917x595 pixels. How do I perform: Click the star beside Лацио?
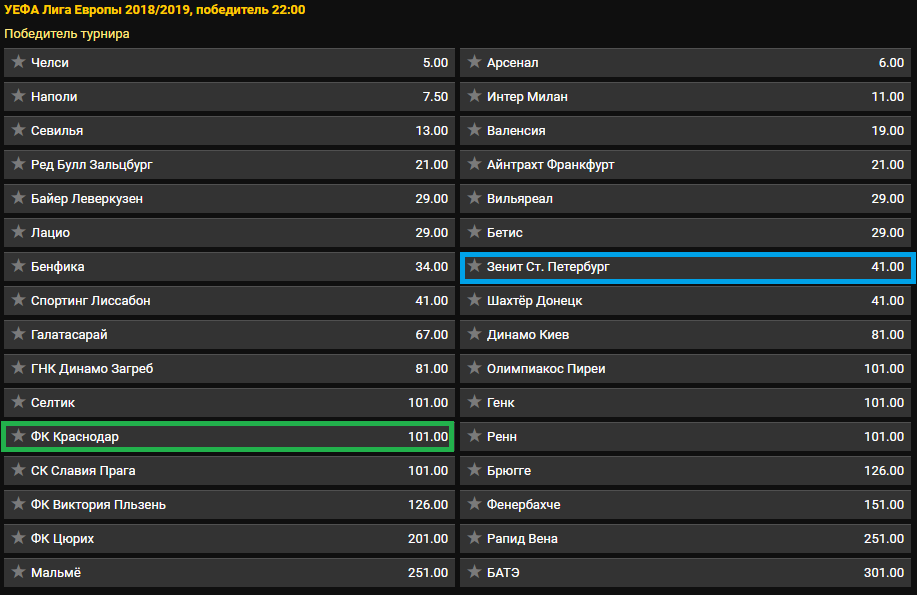pyautogui.click(x=18, y=232)
